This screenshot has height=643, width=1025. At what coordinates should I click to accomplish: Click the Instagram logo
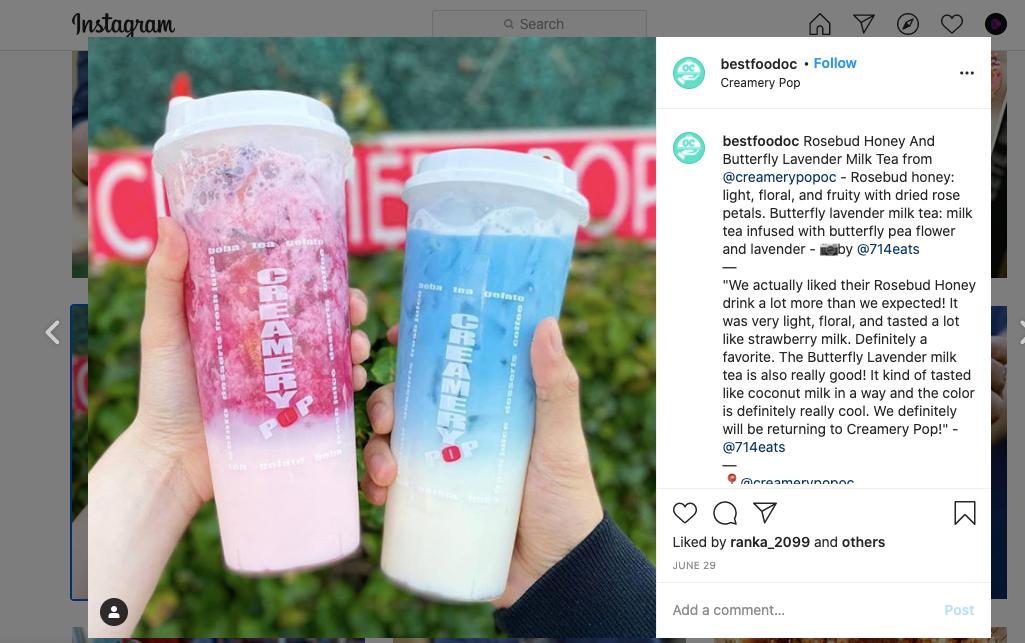[123, 25]
